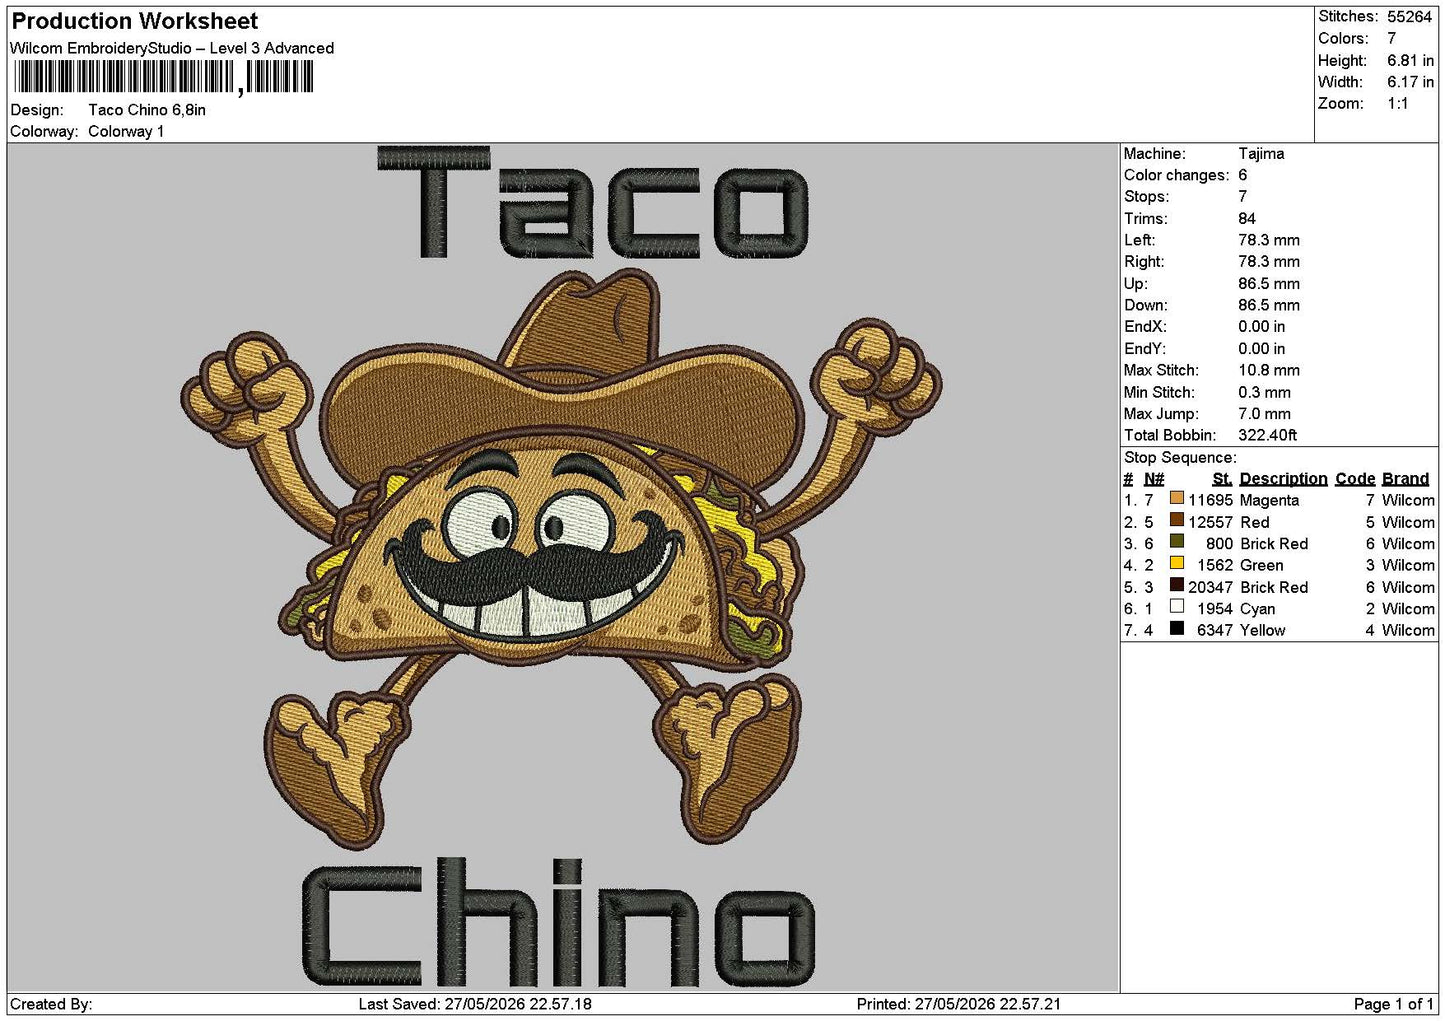
Task: Click the Left value 78.3 mm
Action: click(x=1269, y=240)
